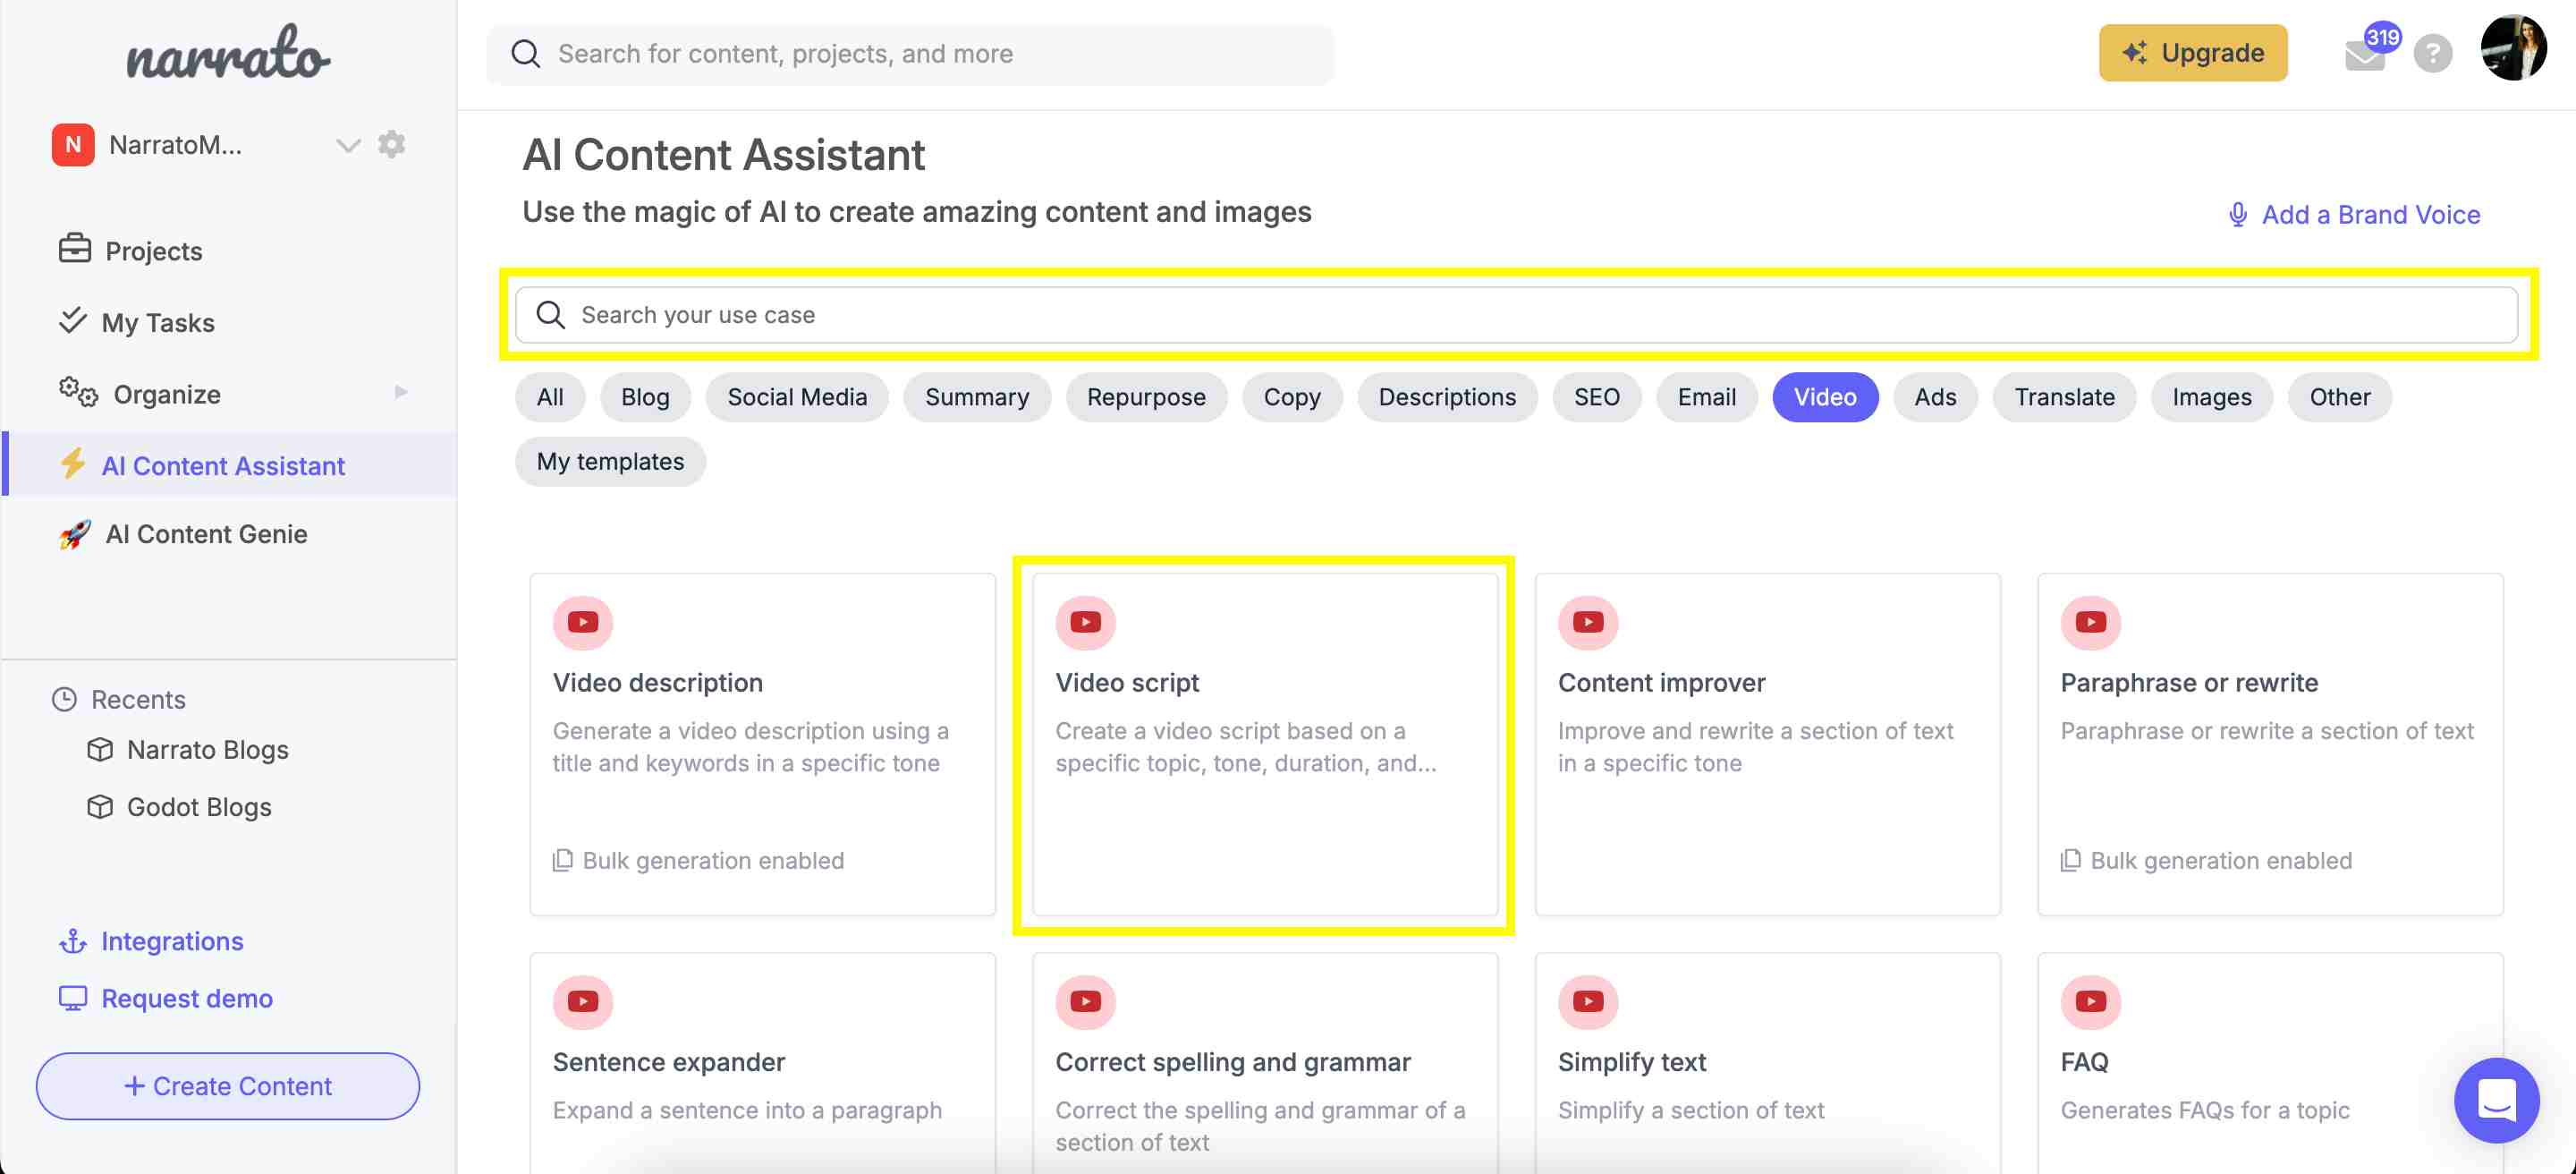Click the Request demo monitor icon
This screenshot has width=2576, height=1174.
click(73, 998)
